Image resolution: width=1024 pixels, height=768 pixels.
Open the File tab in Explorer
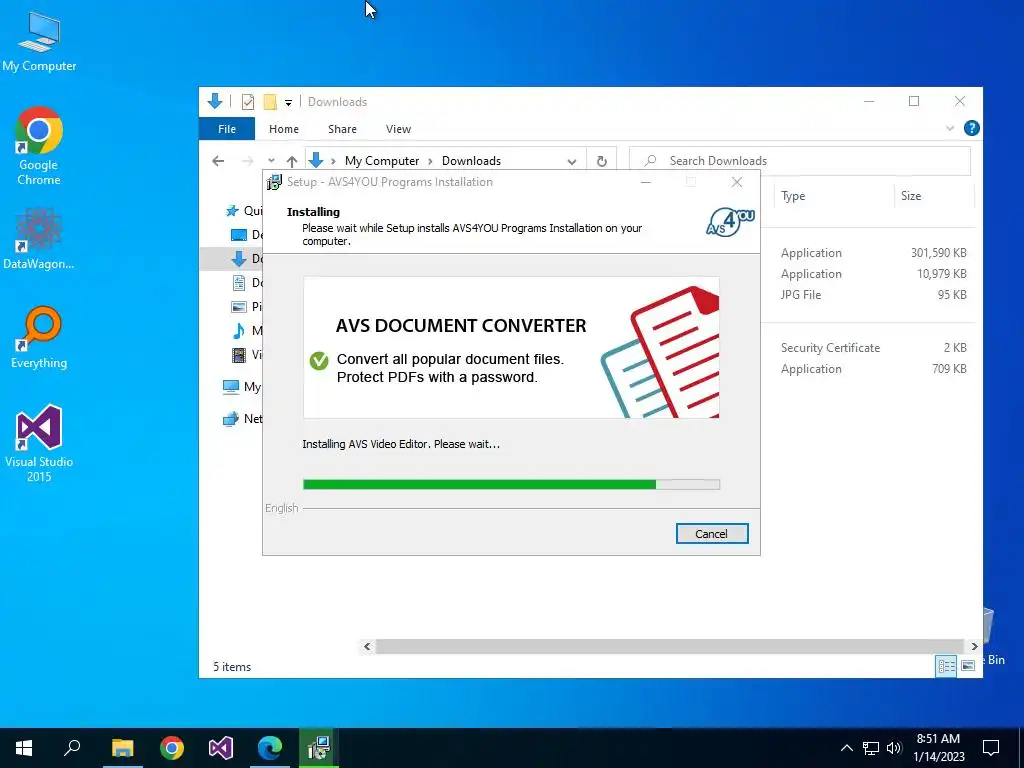[227, 129]
